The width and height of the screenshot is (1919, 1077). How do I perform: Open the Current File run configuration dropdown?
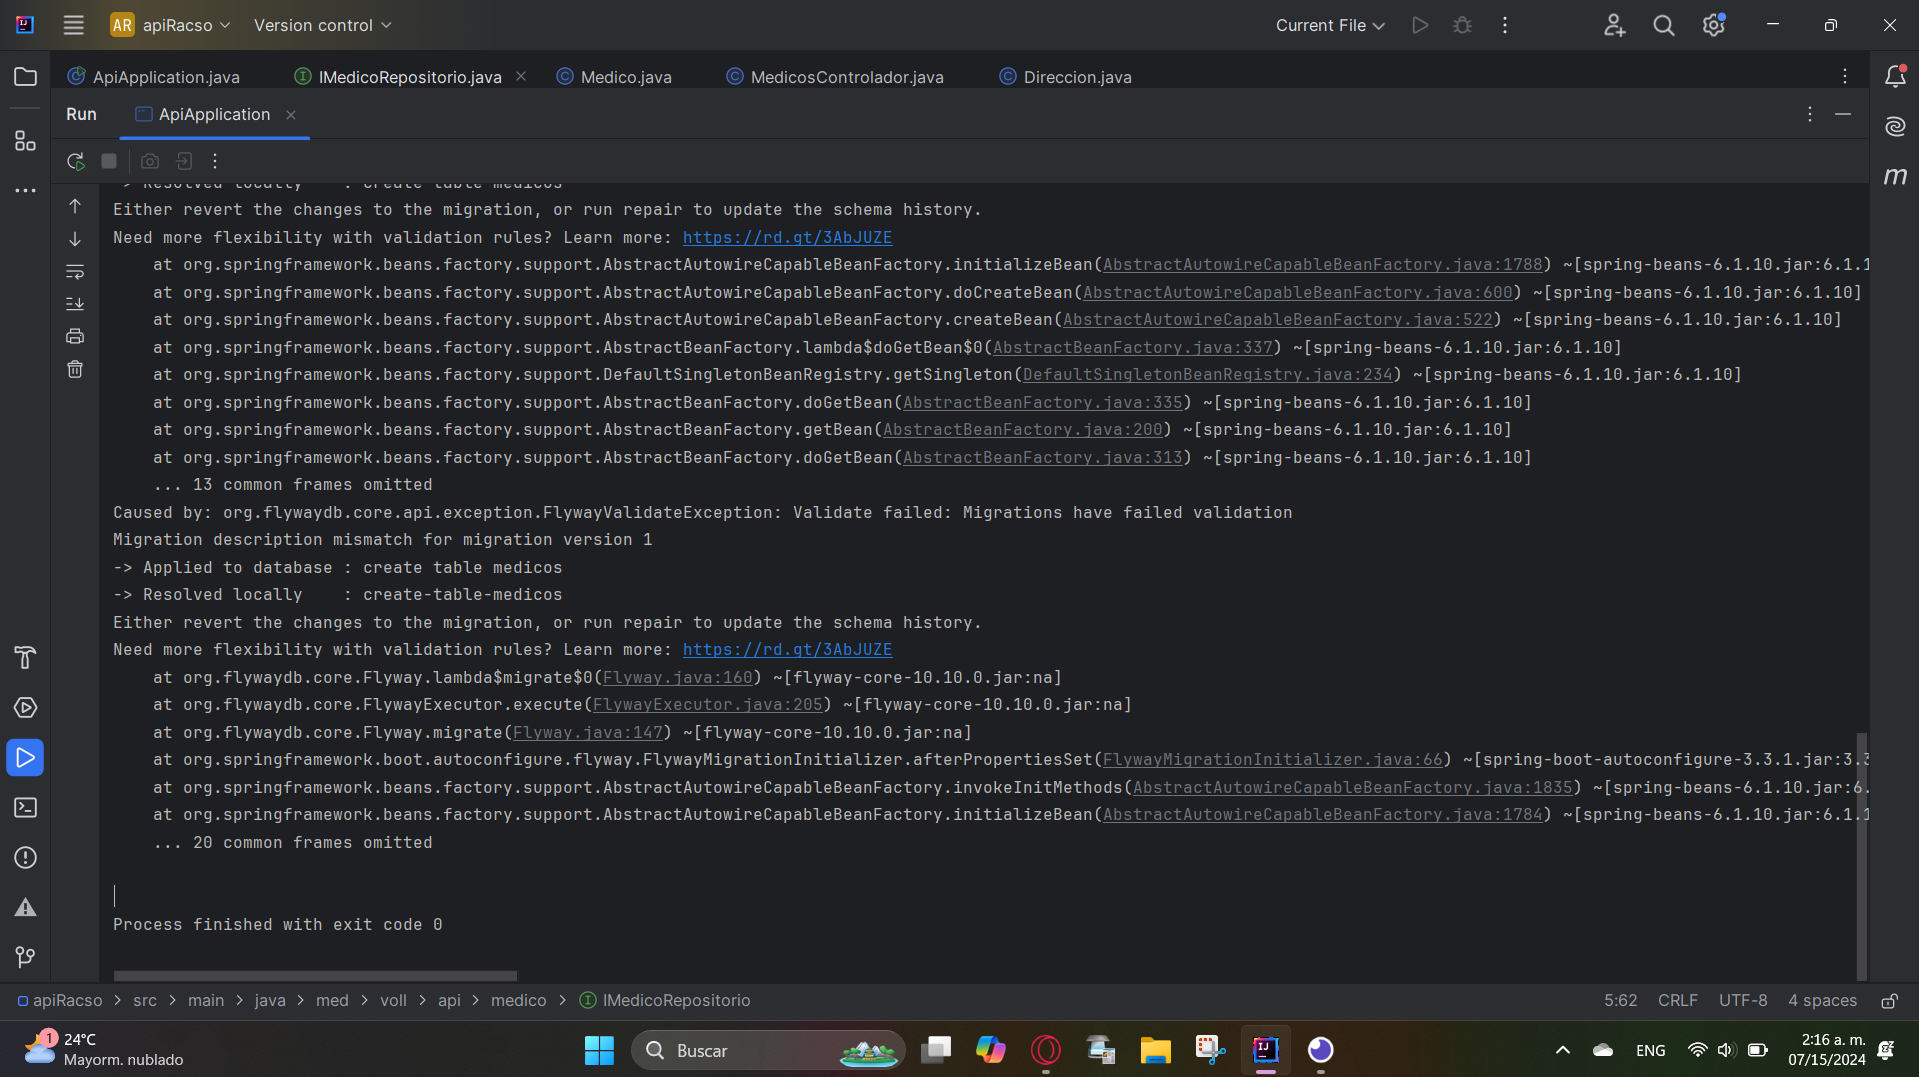(1330, 25)
